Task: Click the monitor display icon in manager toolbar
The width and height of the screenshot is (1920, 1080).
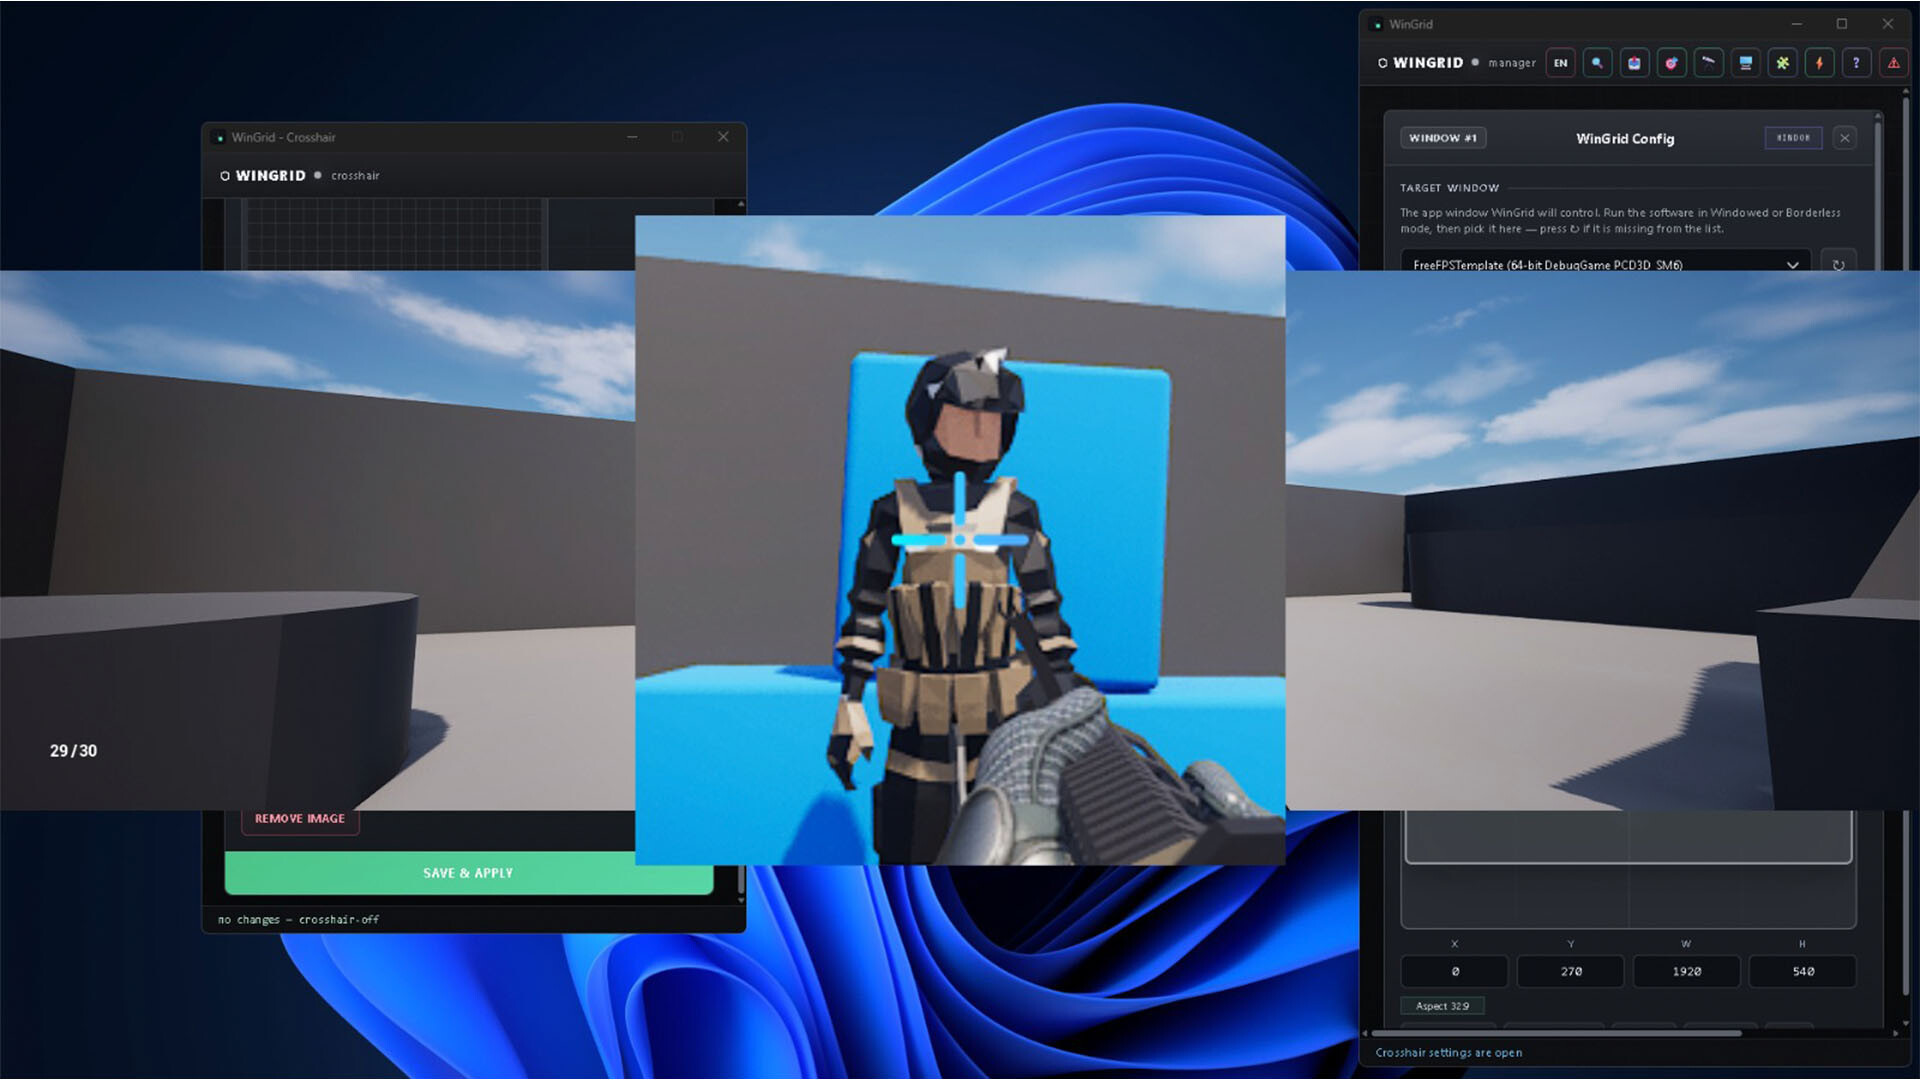Action: [1745, 63]
